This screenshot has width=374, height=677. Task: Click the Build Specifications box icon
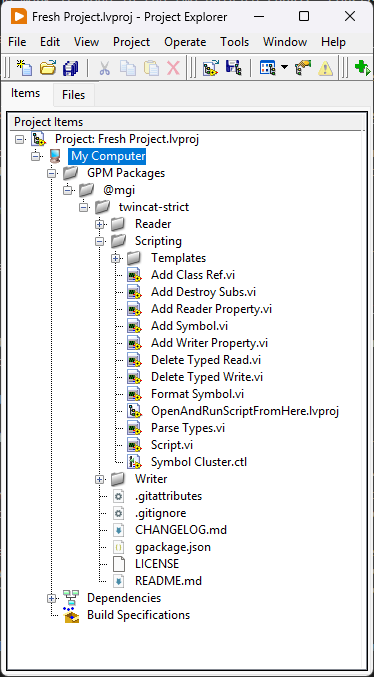[71, 615]
